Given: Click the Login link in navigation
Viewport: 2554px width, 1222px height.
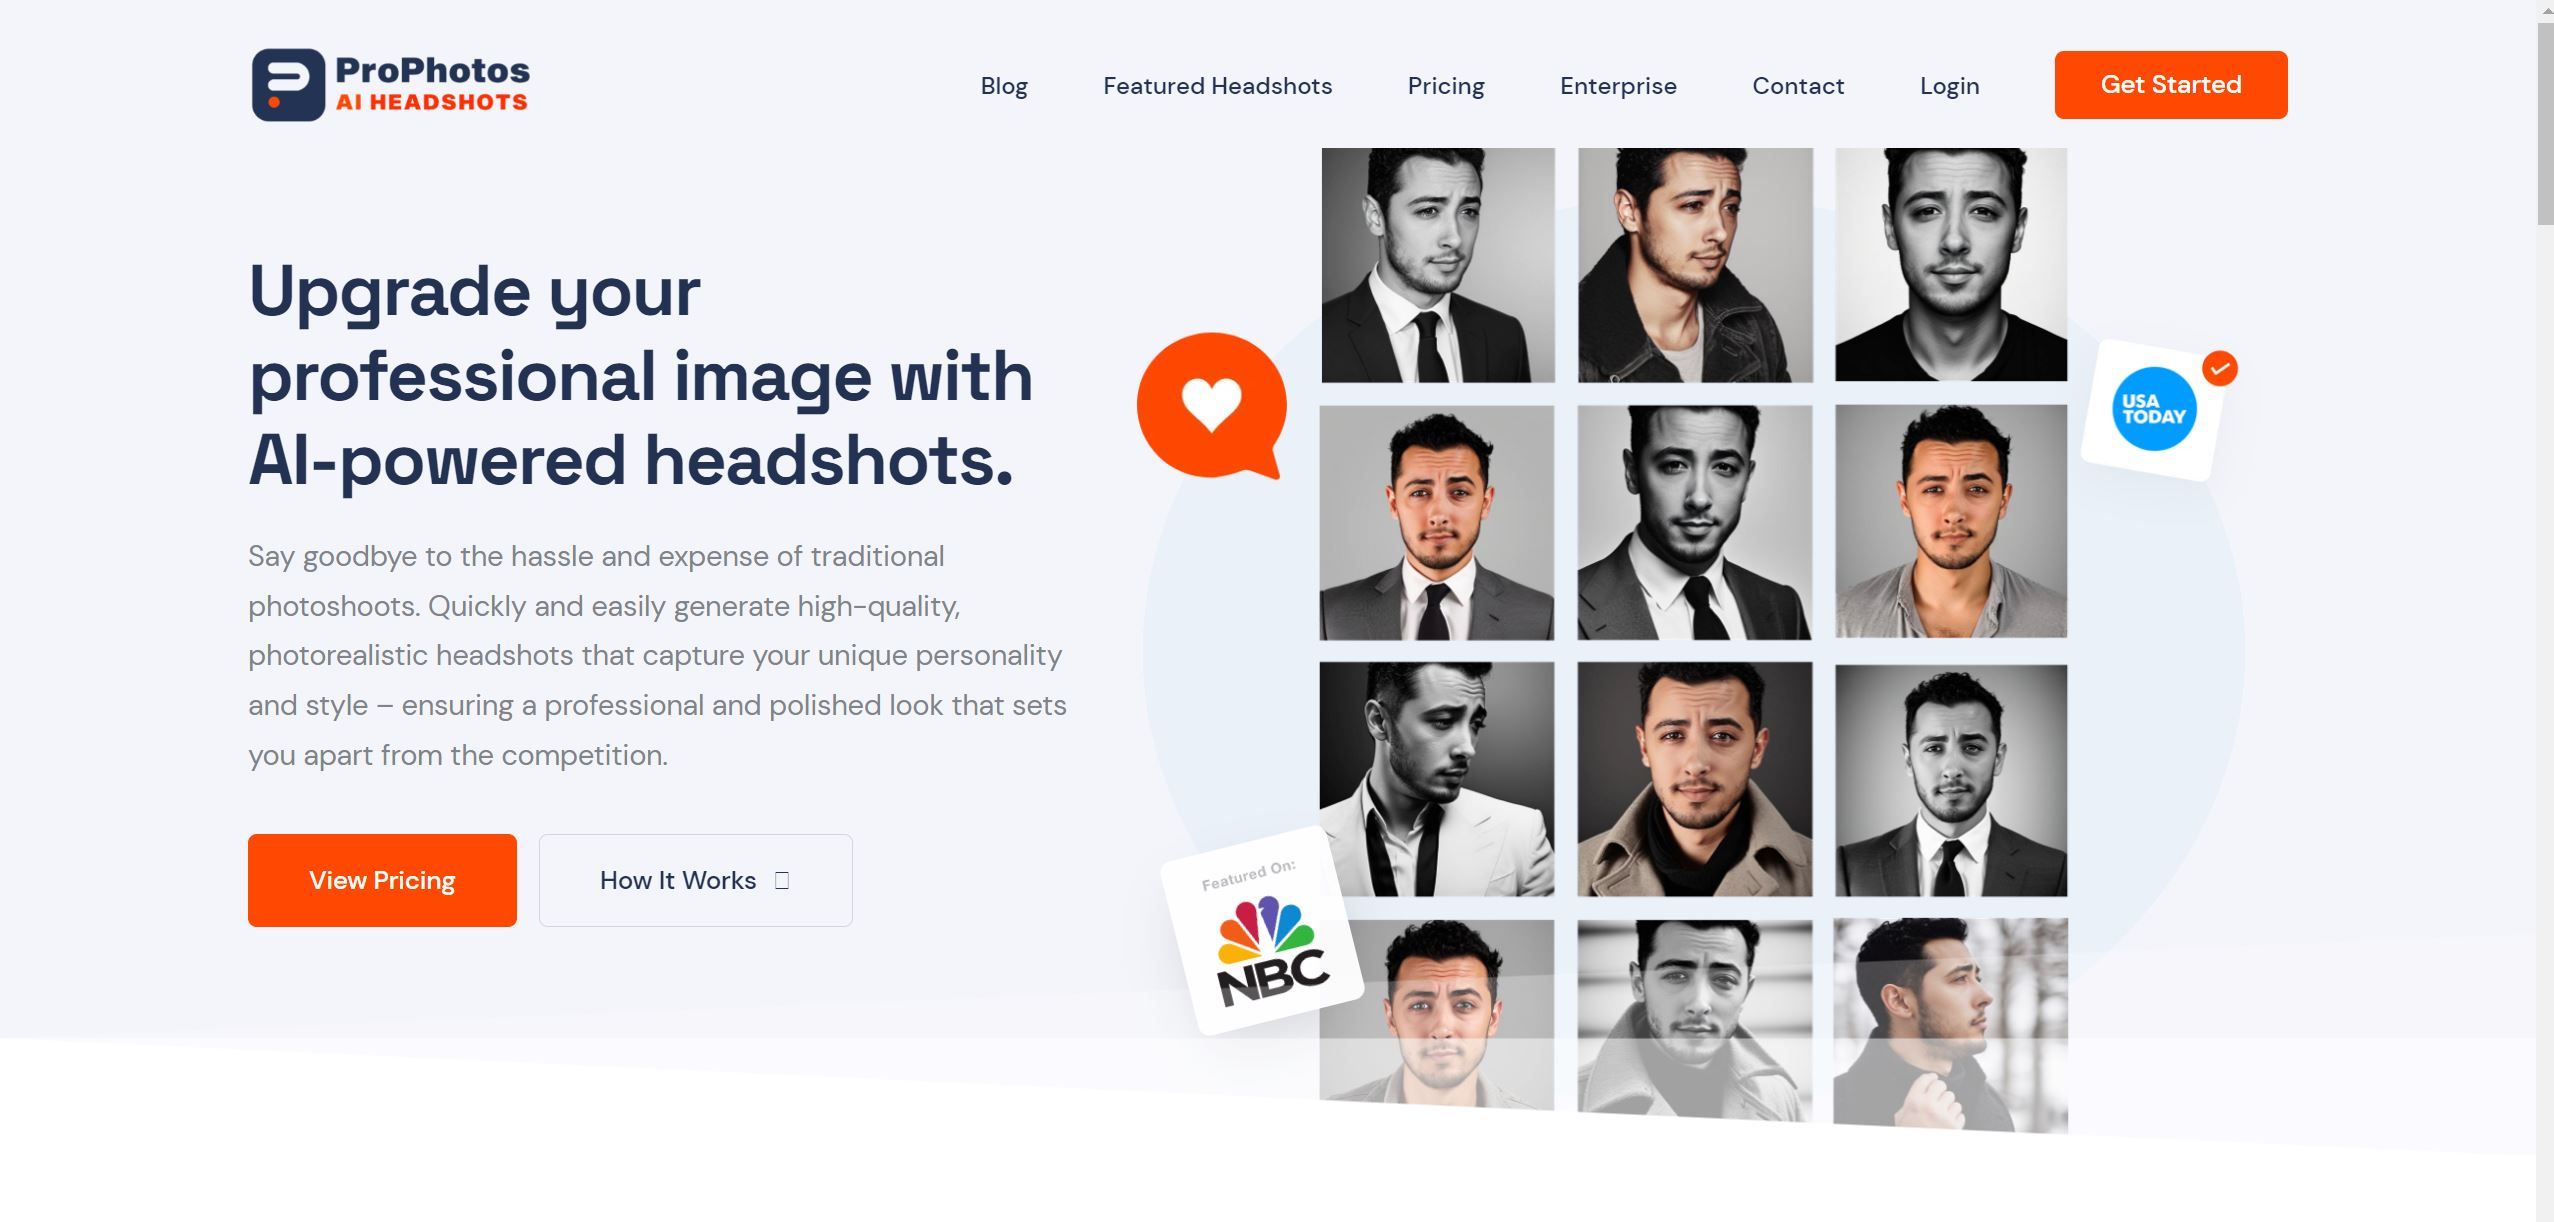Looking at the screenshot, I should [x=1950, y=85].
